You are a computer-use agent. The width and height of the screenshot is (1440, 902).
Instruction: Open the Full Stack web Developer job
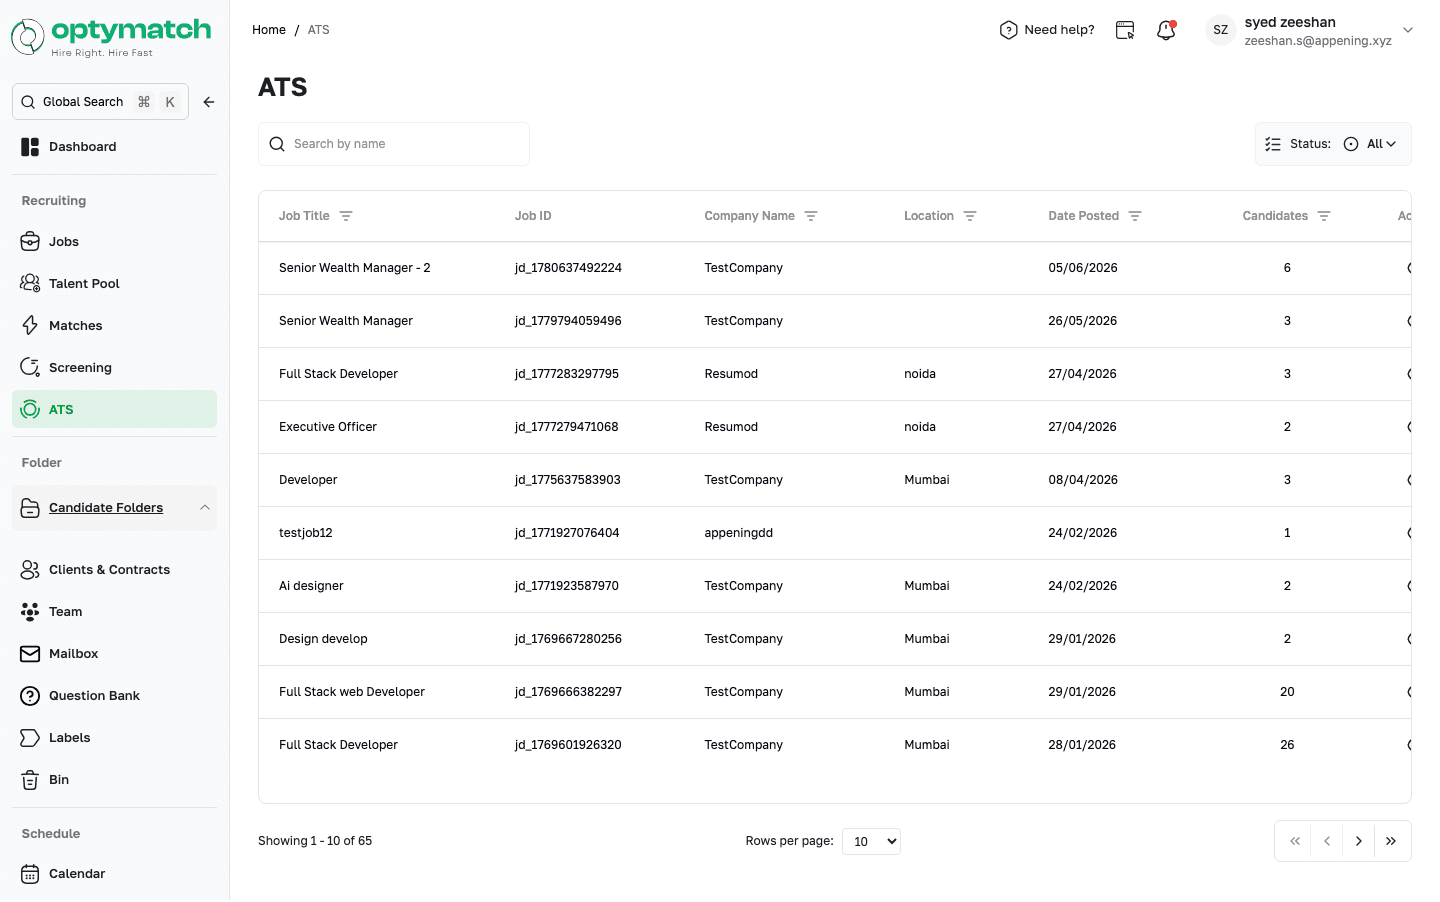click(352, 692)
